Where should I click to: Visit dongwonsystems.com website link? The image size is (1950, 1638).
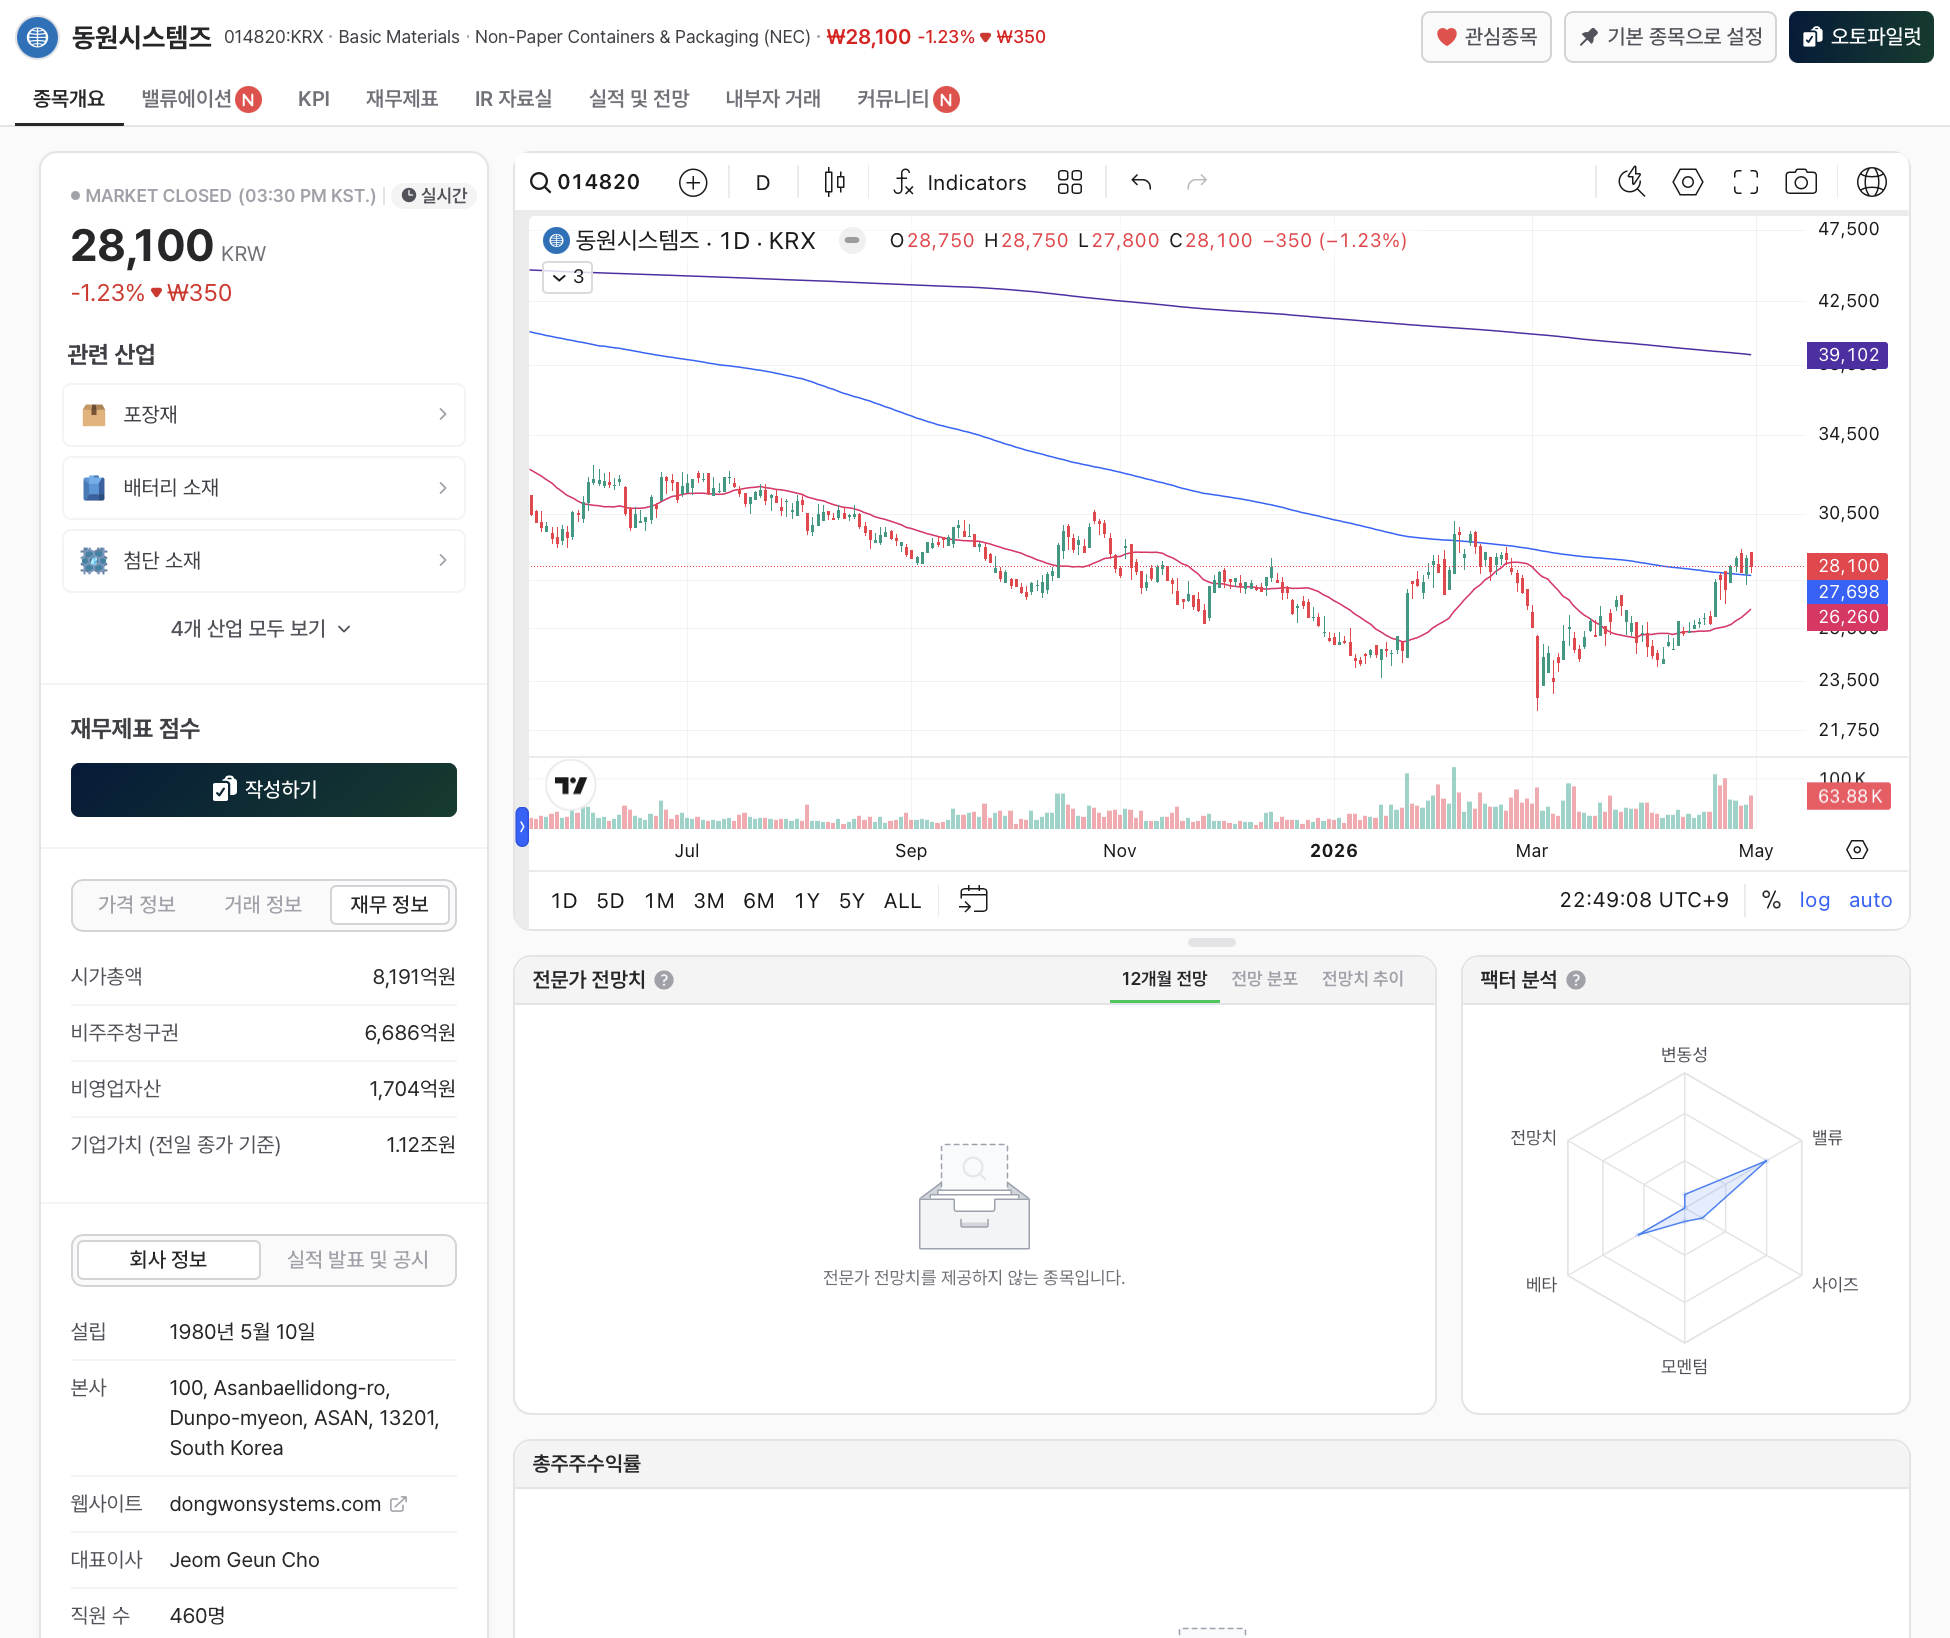tap(275, 1504)
